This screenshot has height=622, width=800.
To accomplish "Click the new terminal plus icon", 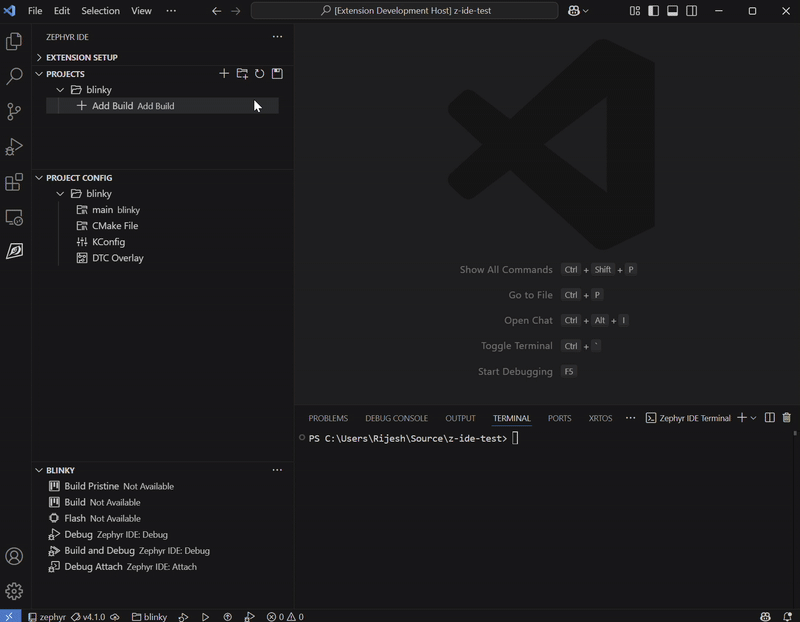I will pos(742,418).
